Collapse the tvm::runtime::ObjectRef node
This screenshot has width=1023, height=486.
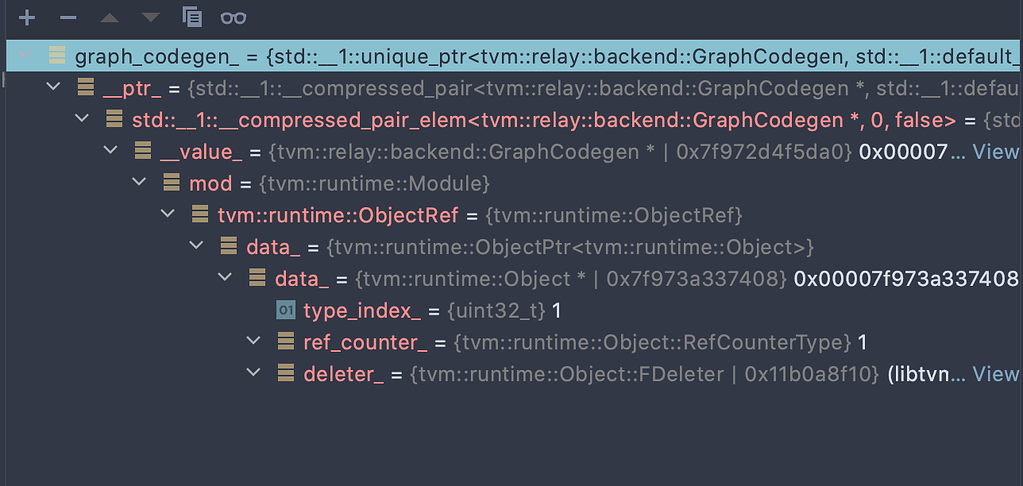(x=169, y=216)
